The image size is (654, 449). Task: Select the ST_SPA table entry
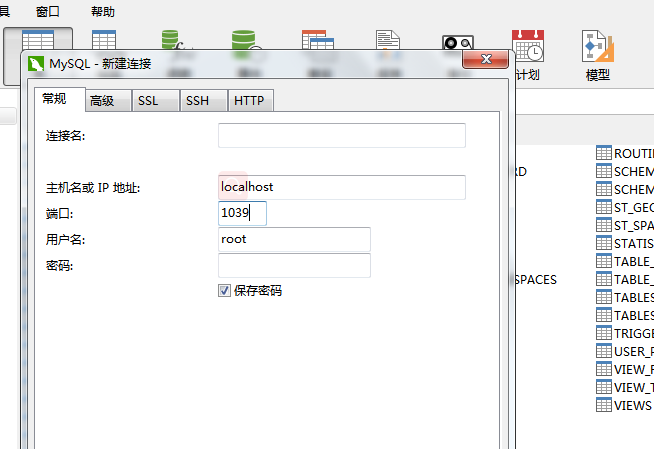[x=625, y=225]
